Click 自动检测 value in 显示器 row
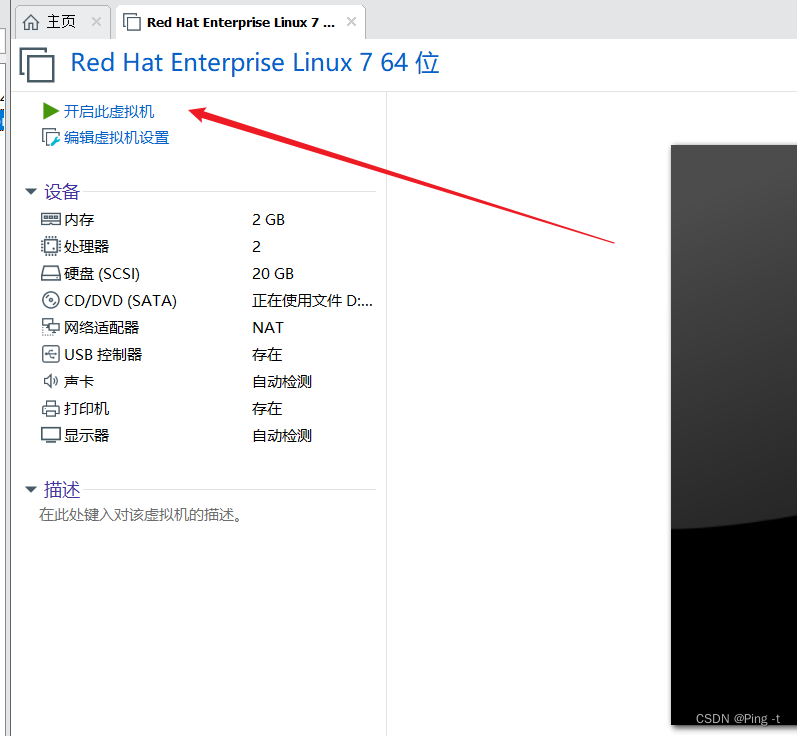The image size is (797, 736). point(282,436)
